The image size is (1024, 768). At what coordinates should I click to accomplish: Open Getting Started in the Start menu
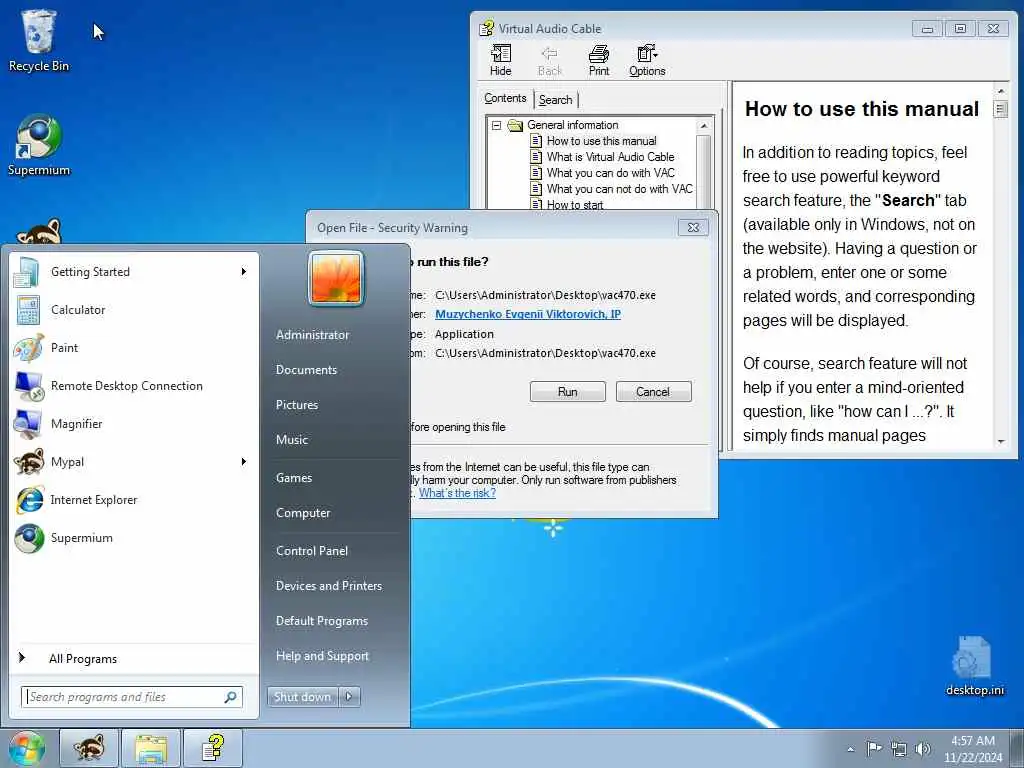coord(134,272)
